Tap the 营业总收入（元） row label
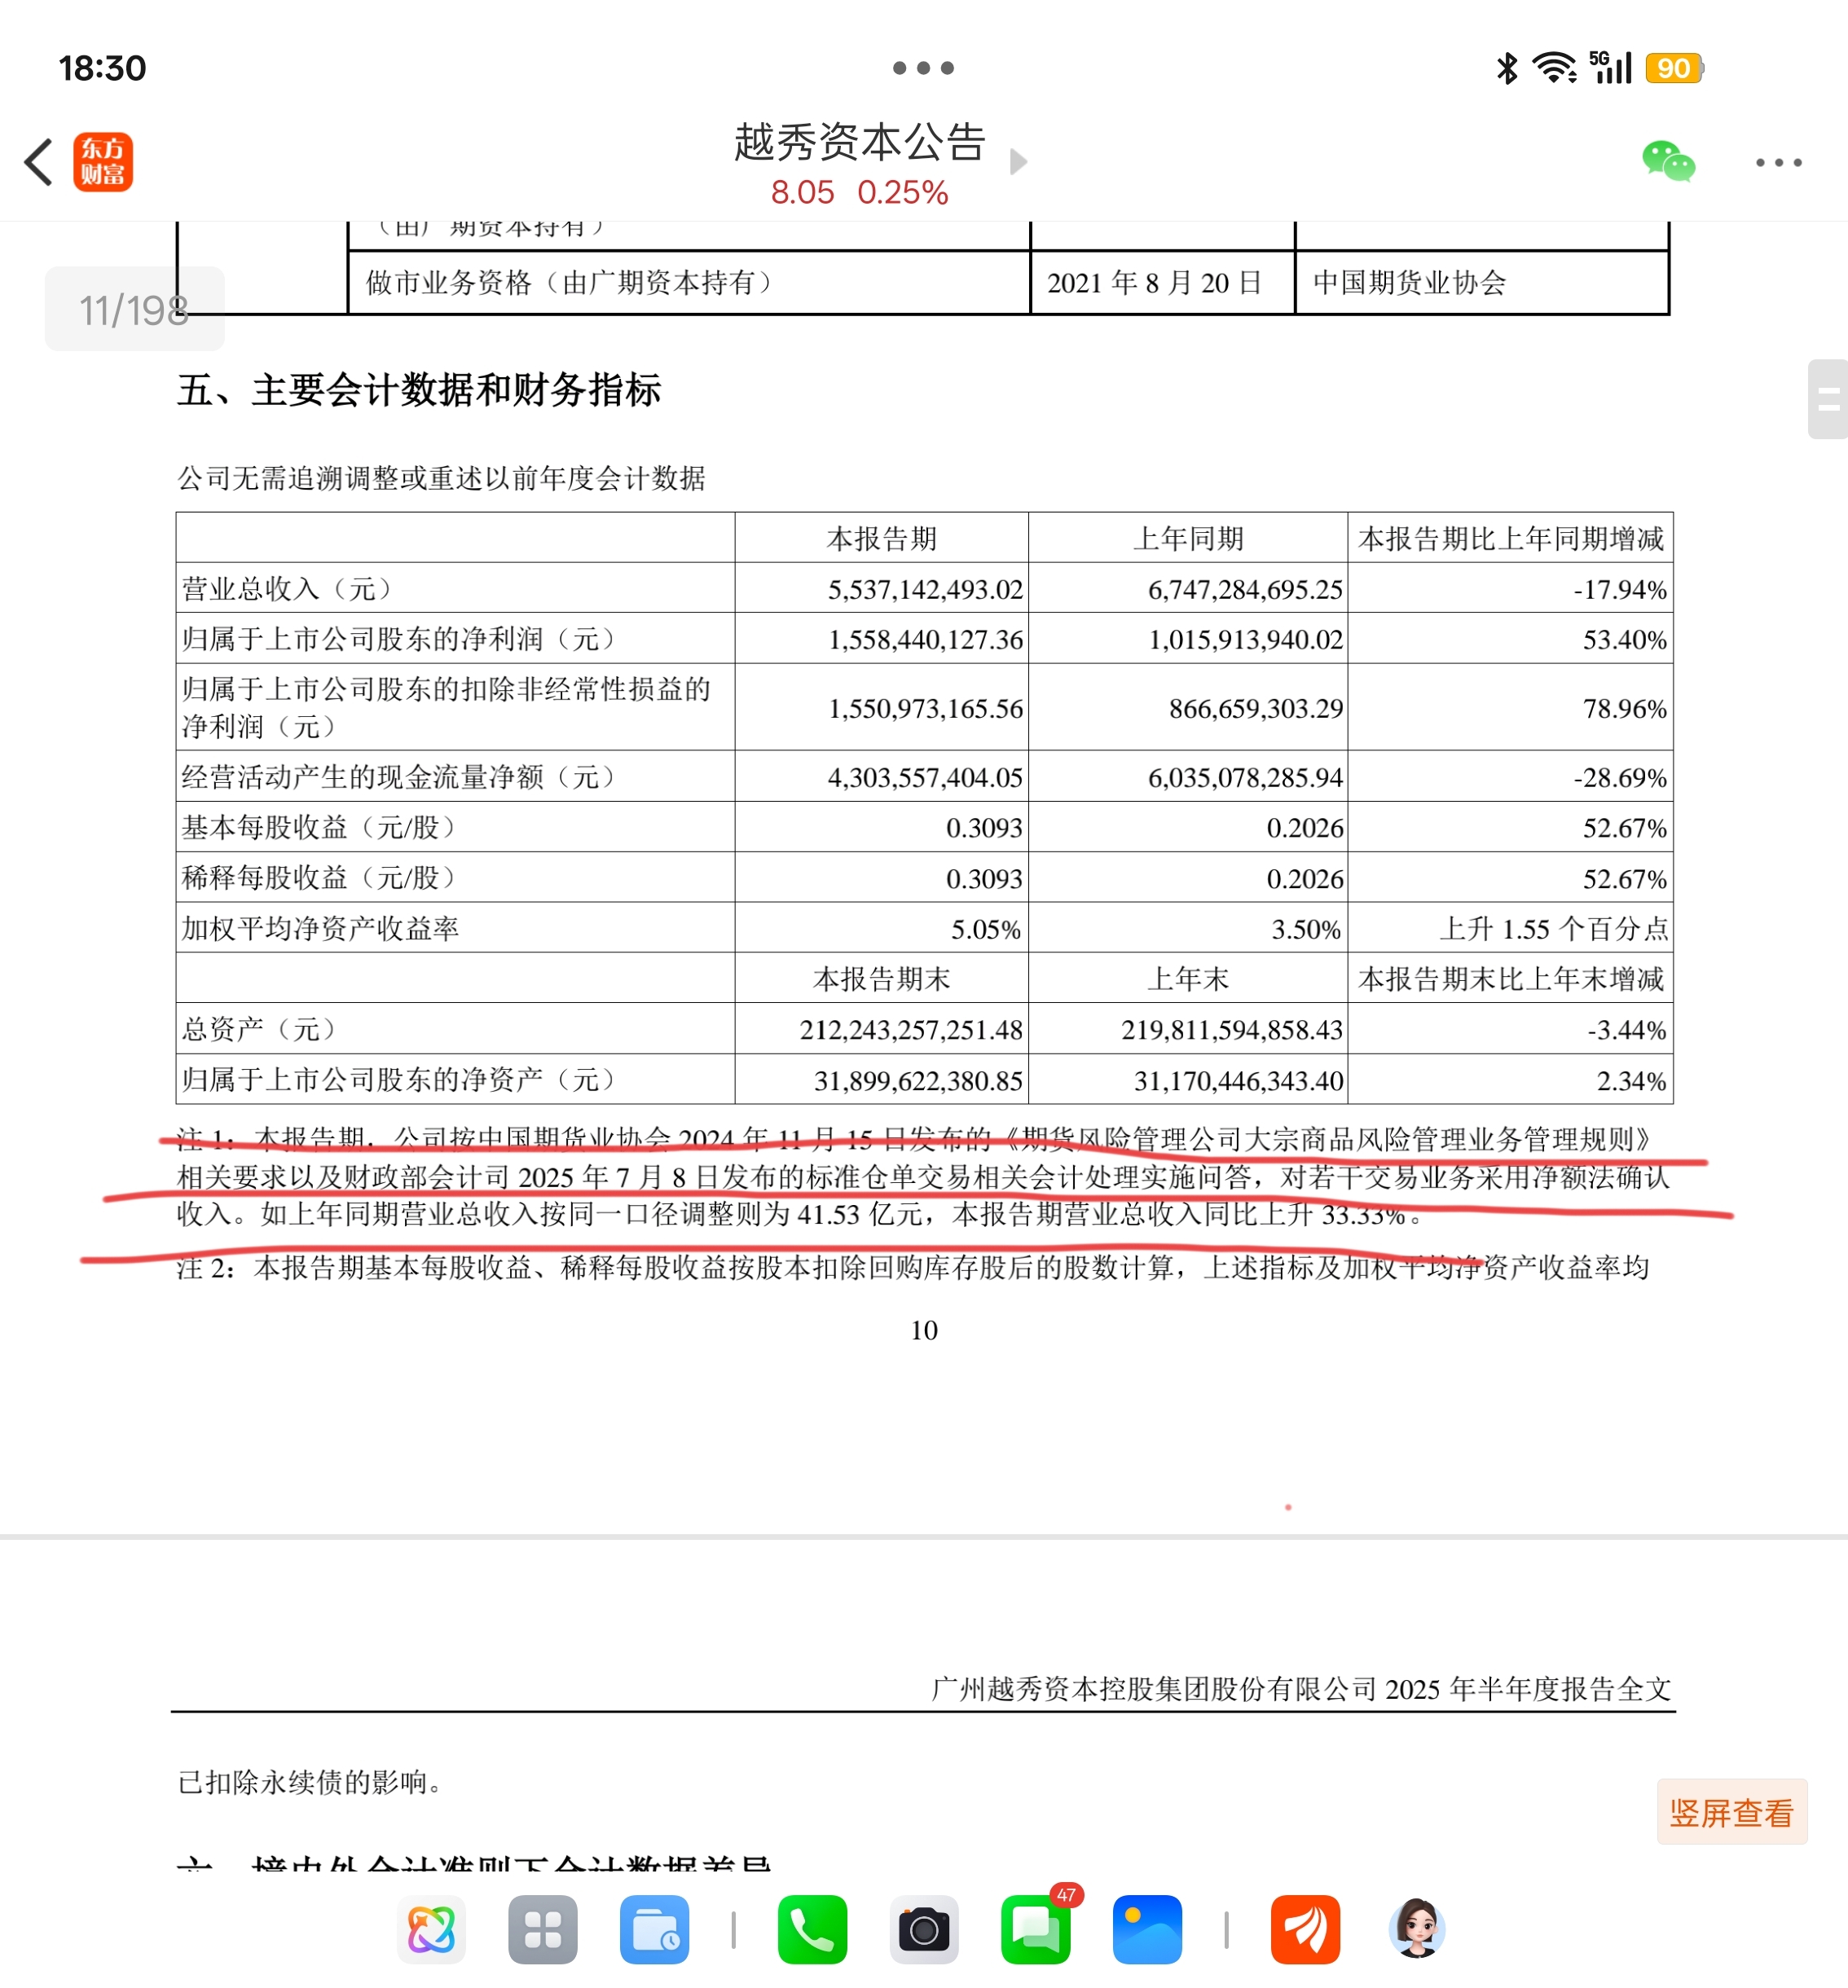The height and width of the screenshot is (1988, 1848). point(286,589)
